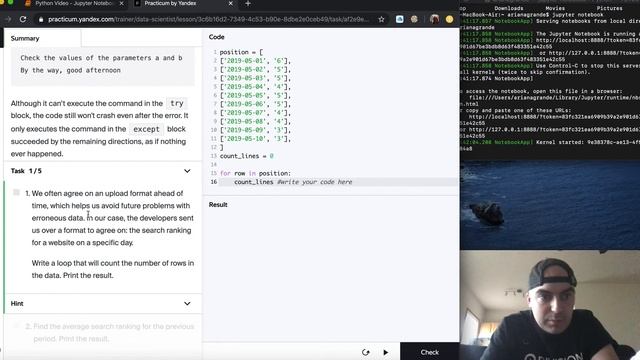The image size is (640, 360).
Task: Click the 'for row in position:' line
Action: click(x=255, y=173)
